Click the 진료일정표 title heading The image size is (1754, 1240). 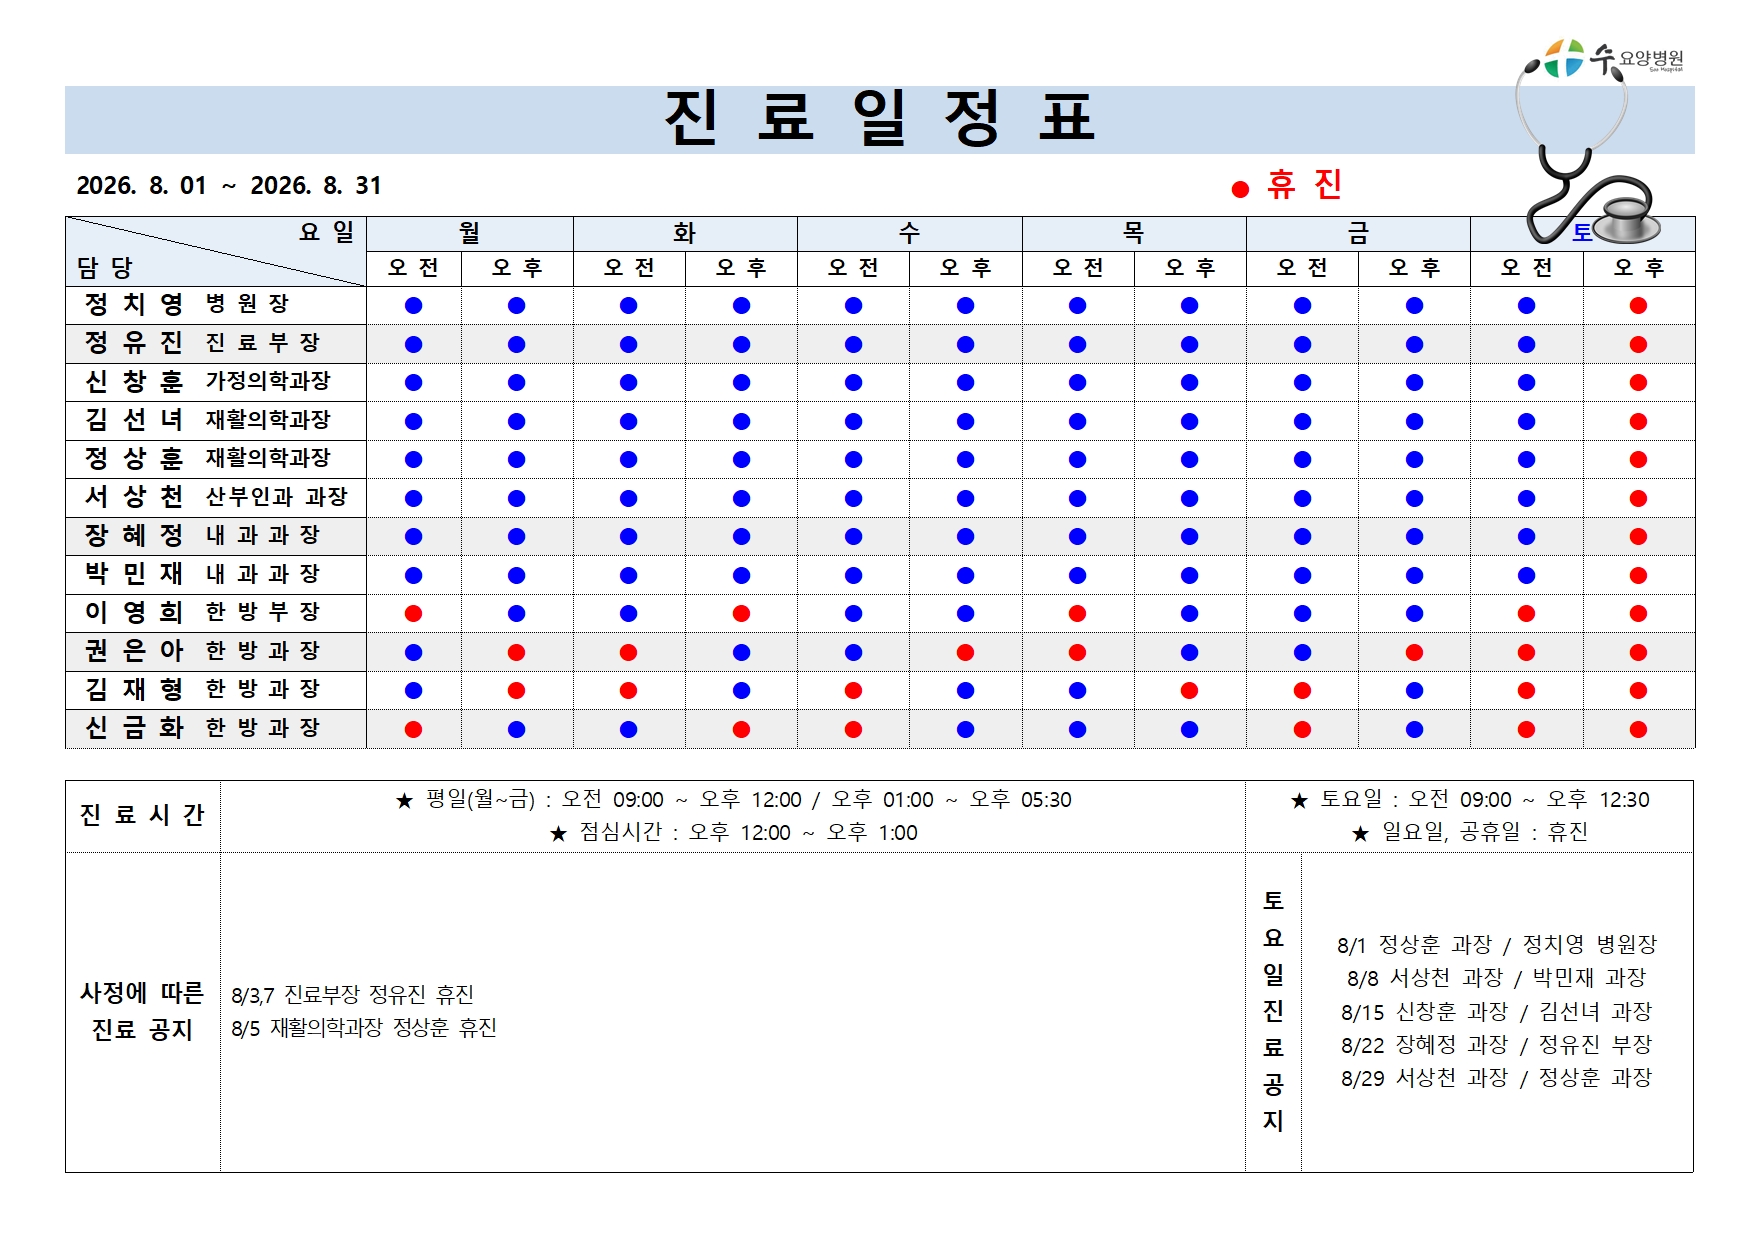point(880,118)
